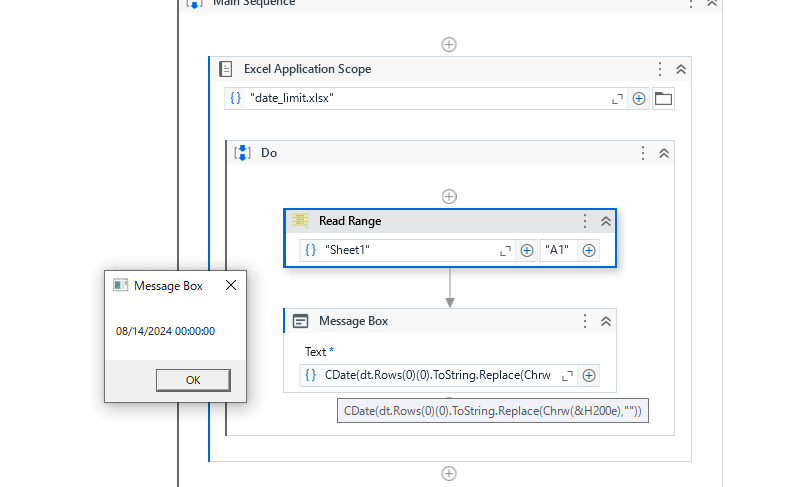Click the plus button next to workbook path
The image size is (801, 487).
tap(639, 99)
